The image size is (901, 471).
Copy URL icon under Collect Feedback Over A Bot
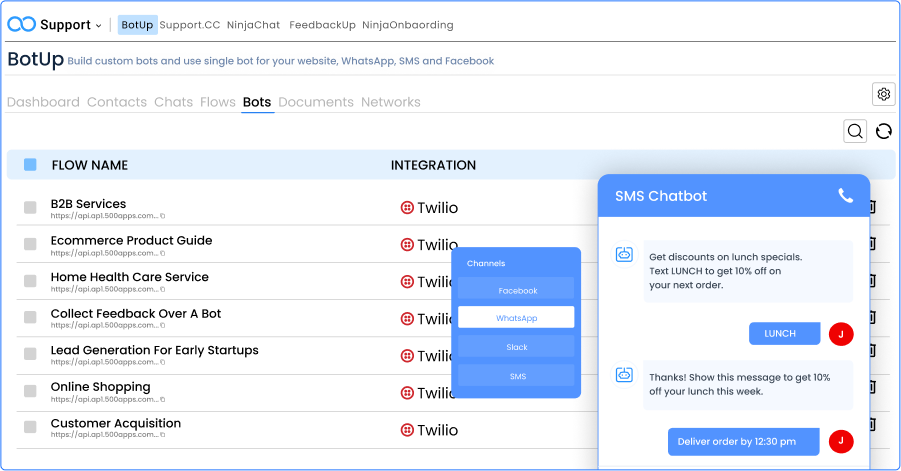163,325
